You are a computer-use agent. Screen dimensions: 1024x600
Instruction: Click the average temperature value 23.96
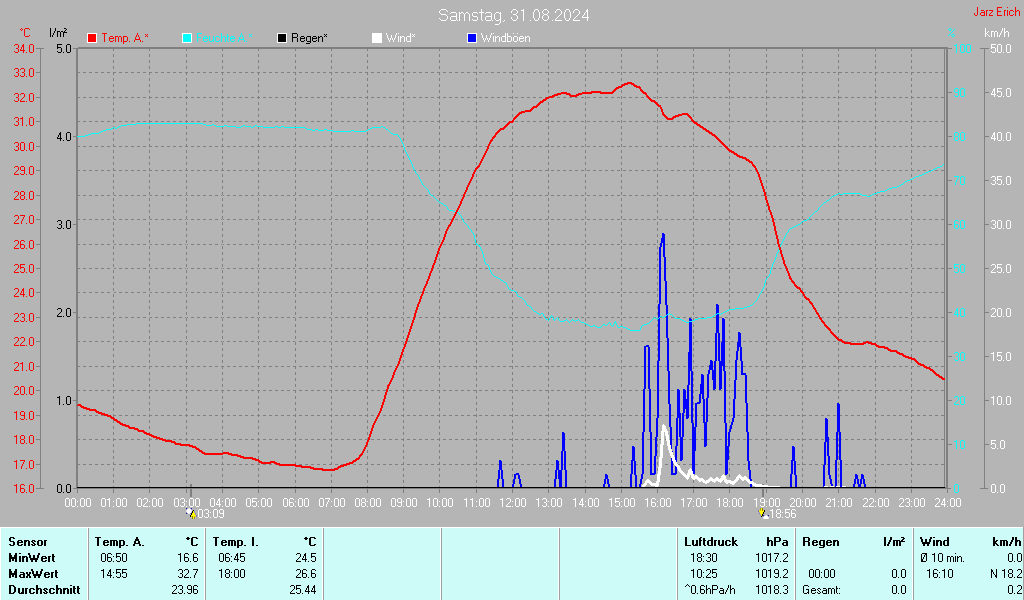185,590
